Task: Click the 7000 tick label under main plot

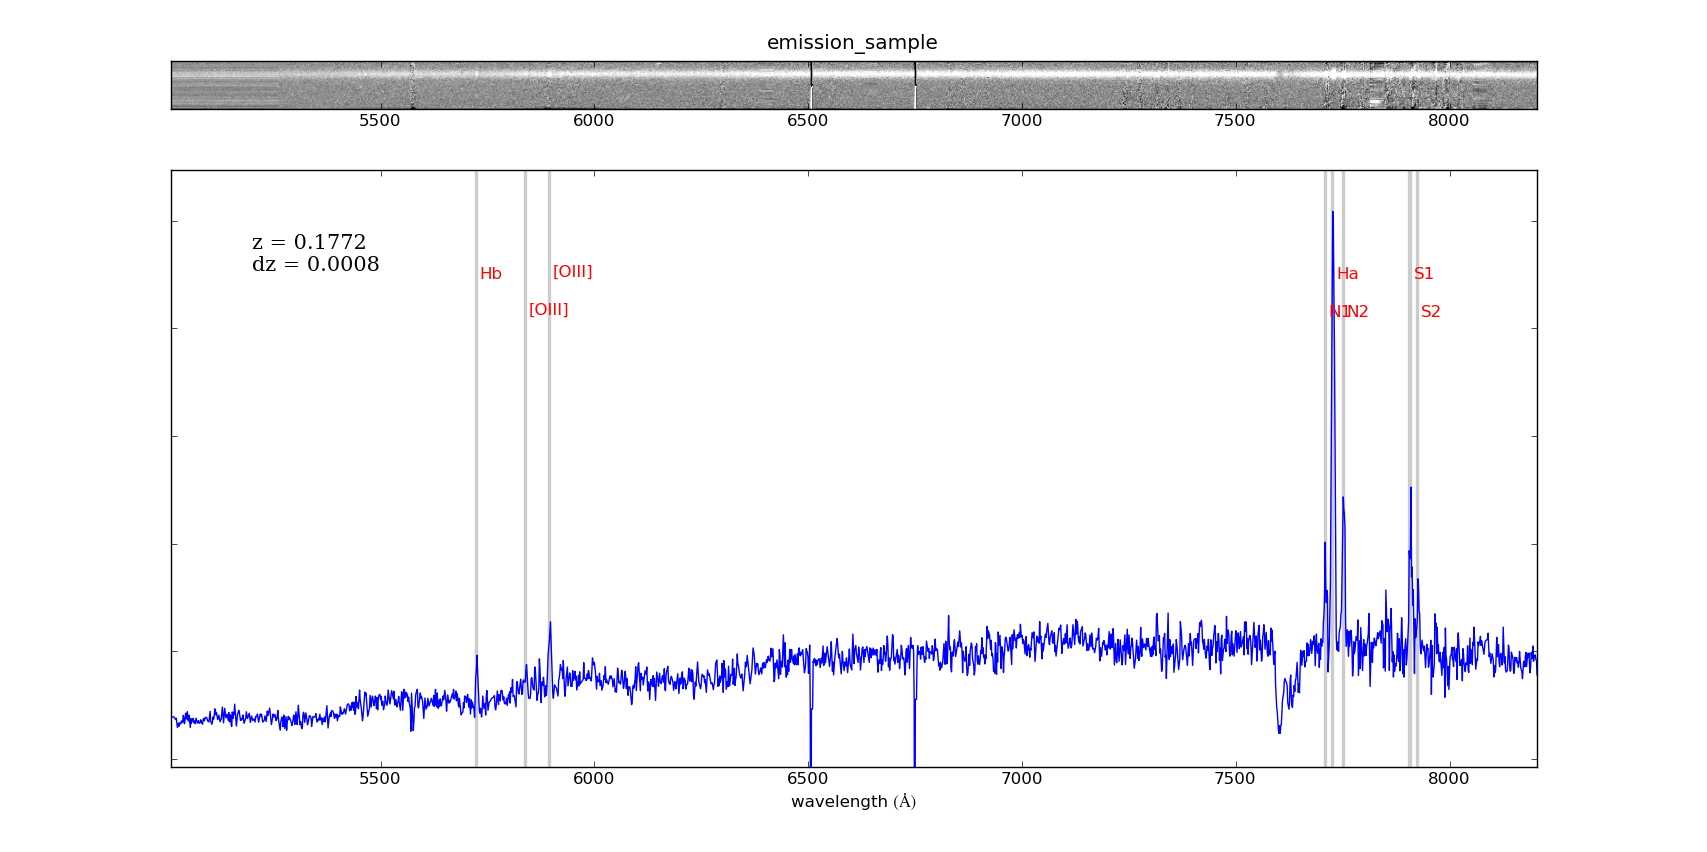Action: click(x=1021, y=779)
